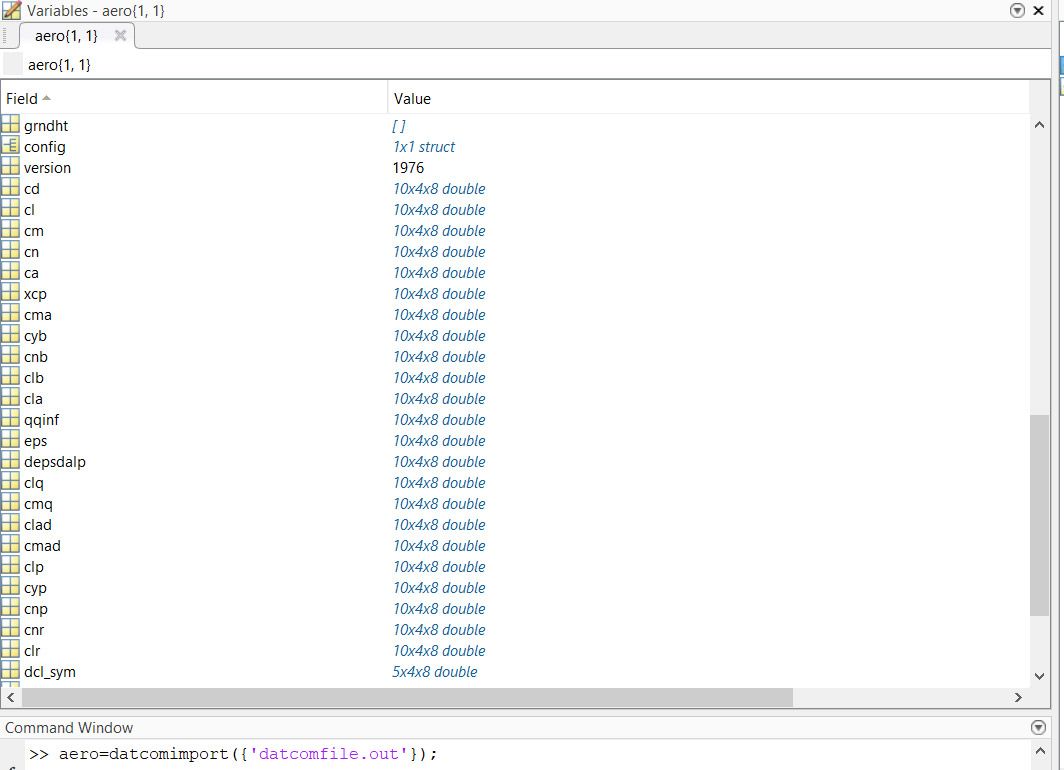Click the array icon beside qqinf
Viewport: 1064px width, 770px height.
(11, 419)
